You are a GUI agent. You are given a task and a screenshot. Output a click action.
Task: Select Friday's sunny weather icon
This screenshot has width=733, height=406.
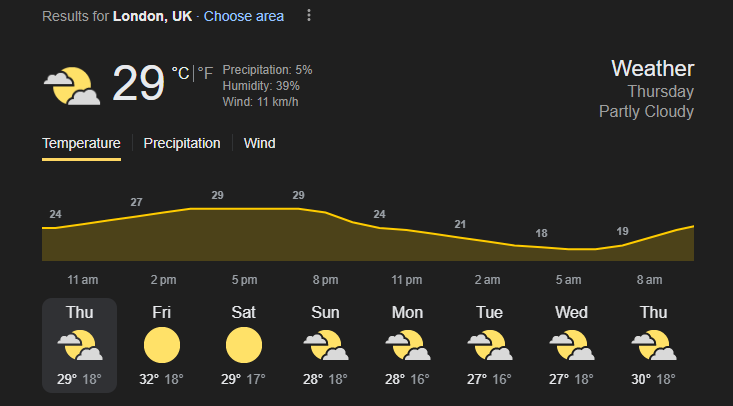[x=162, y=345]
